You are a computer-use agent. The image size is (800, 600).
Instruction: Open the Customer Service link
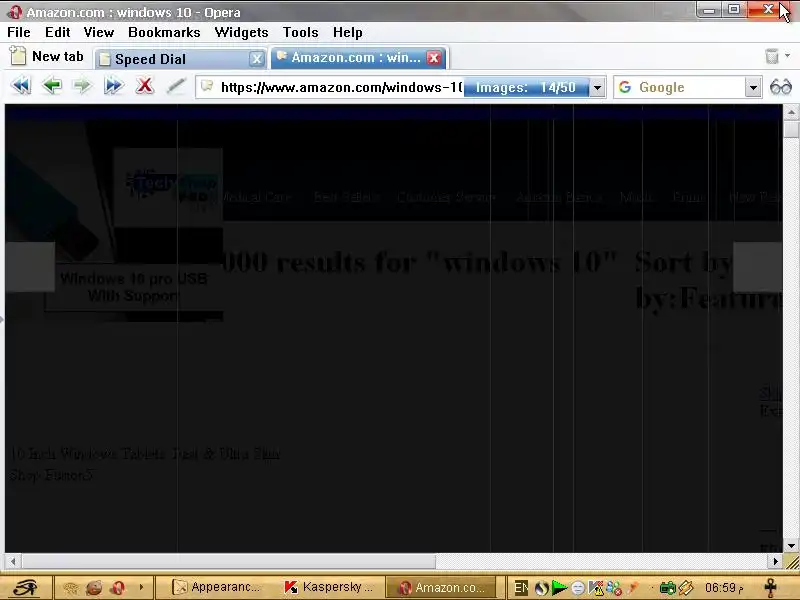pos(446,197)
